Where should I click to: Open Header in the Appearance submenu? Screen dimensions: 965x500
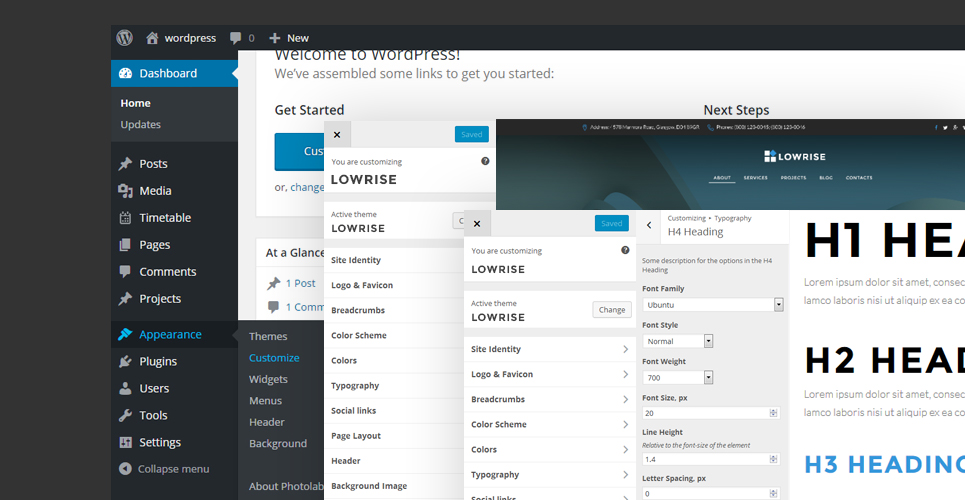pos(266,422)
